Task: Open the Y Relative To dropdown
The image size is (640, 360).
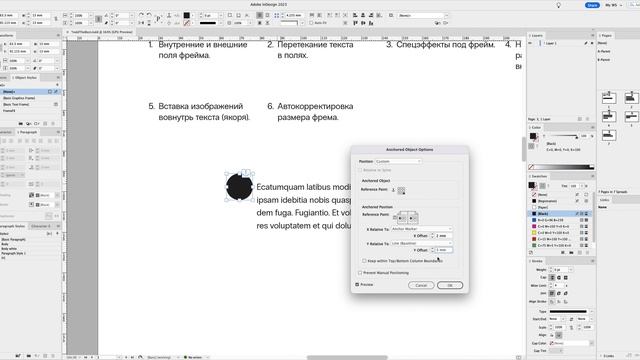Action: pyautogui.click(x=421, y=243)
